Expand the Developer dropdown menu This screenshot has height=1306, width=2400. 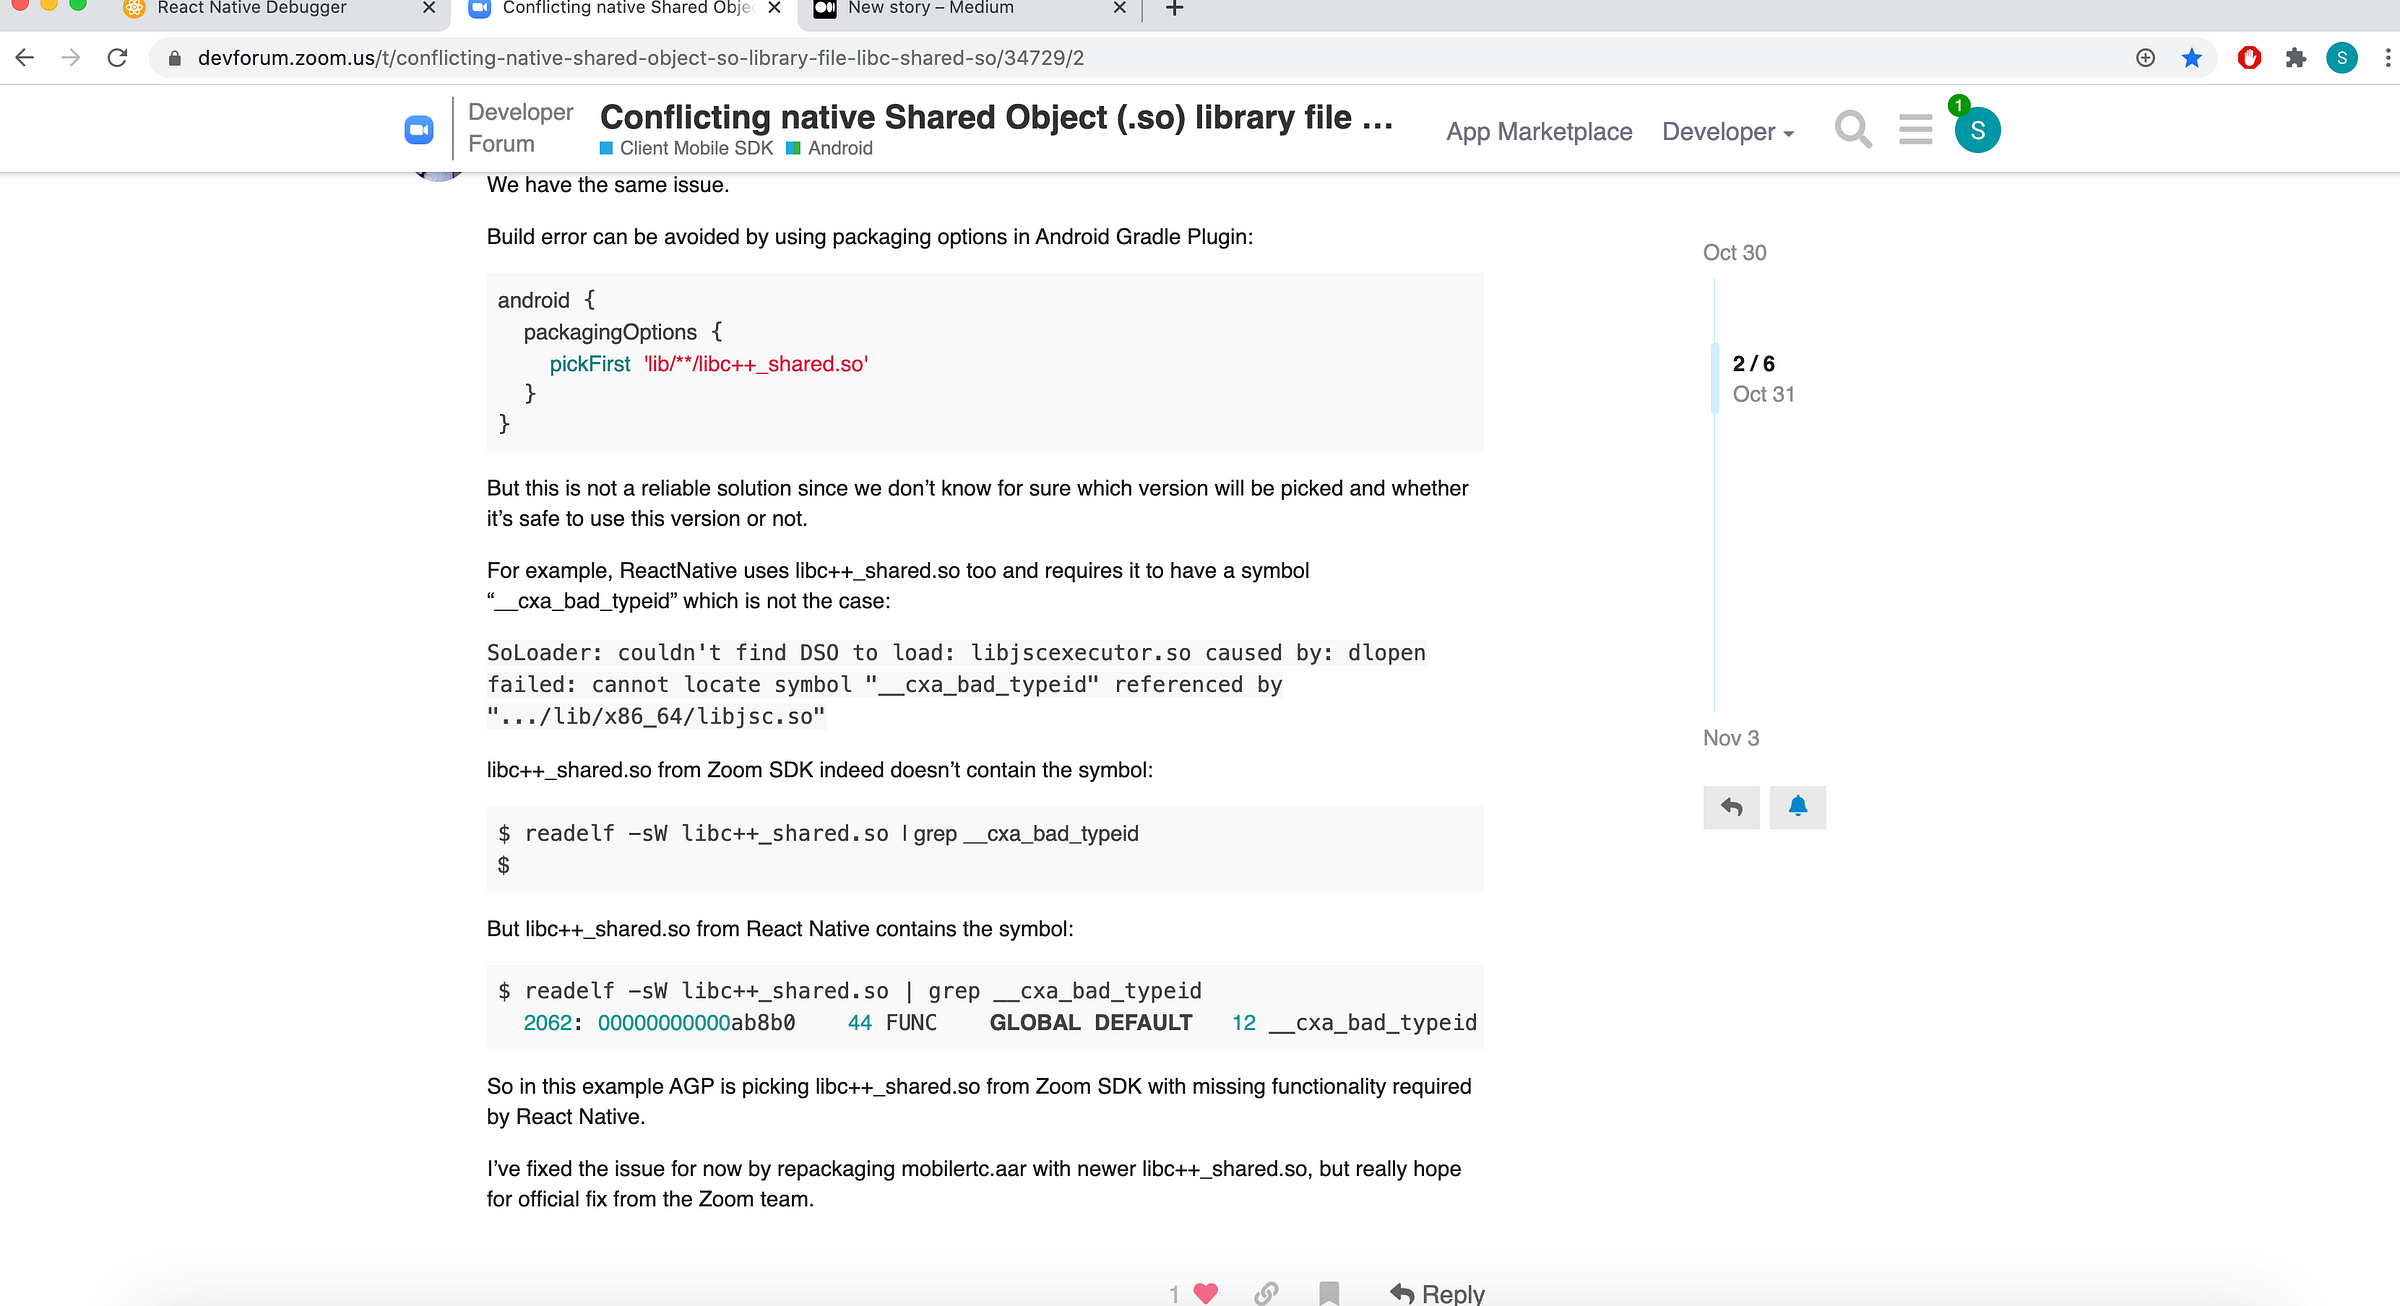tap(1728, 132)
